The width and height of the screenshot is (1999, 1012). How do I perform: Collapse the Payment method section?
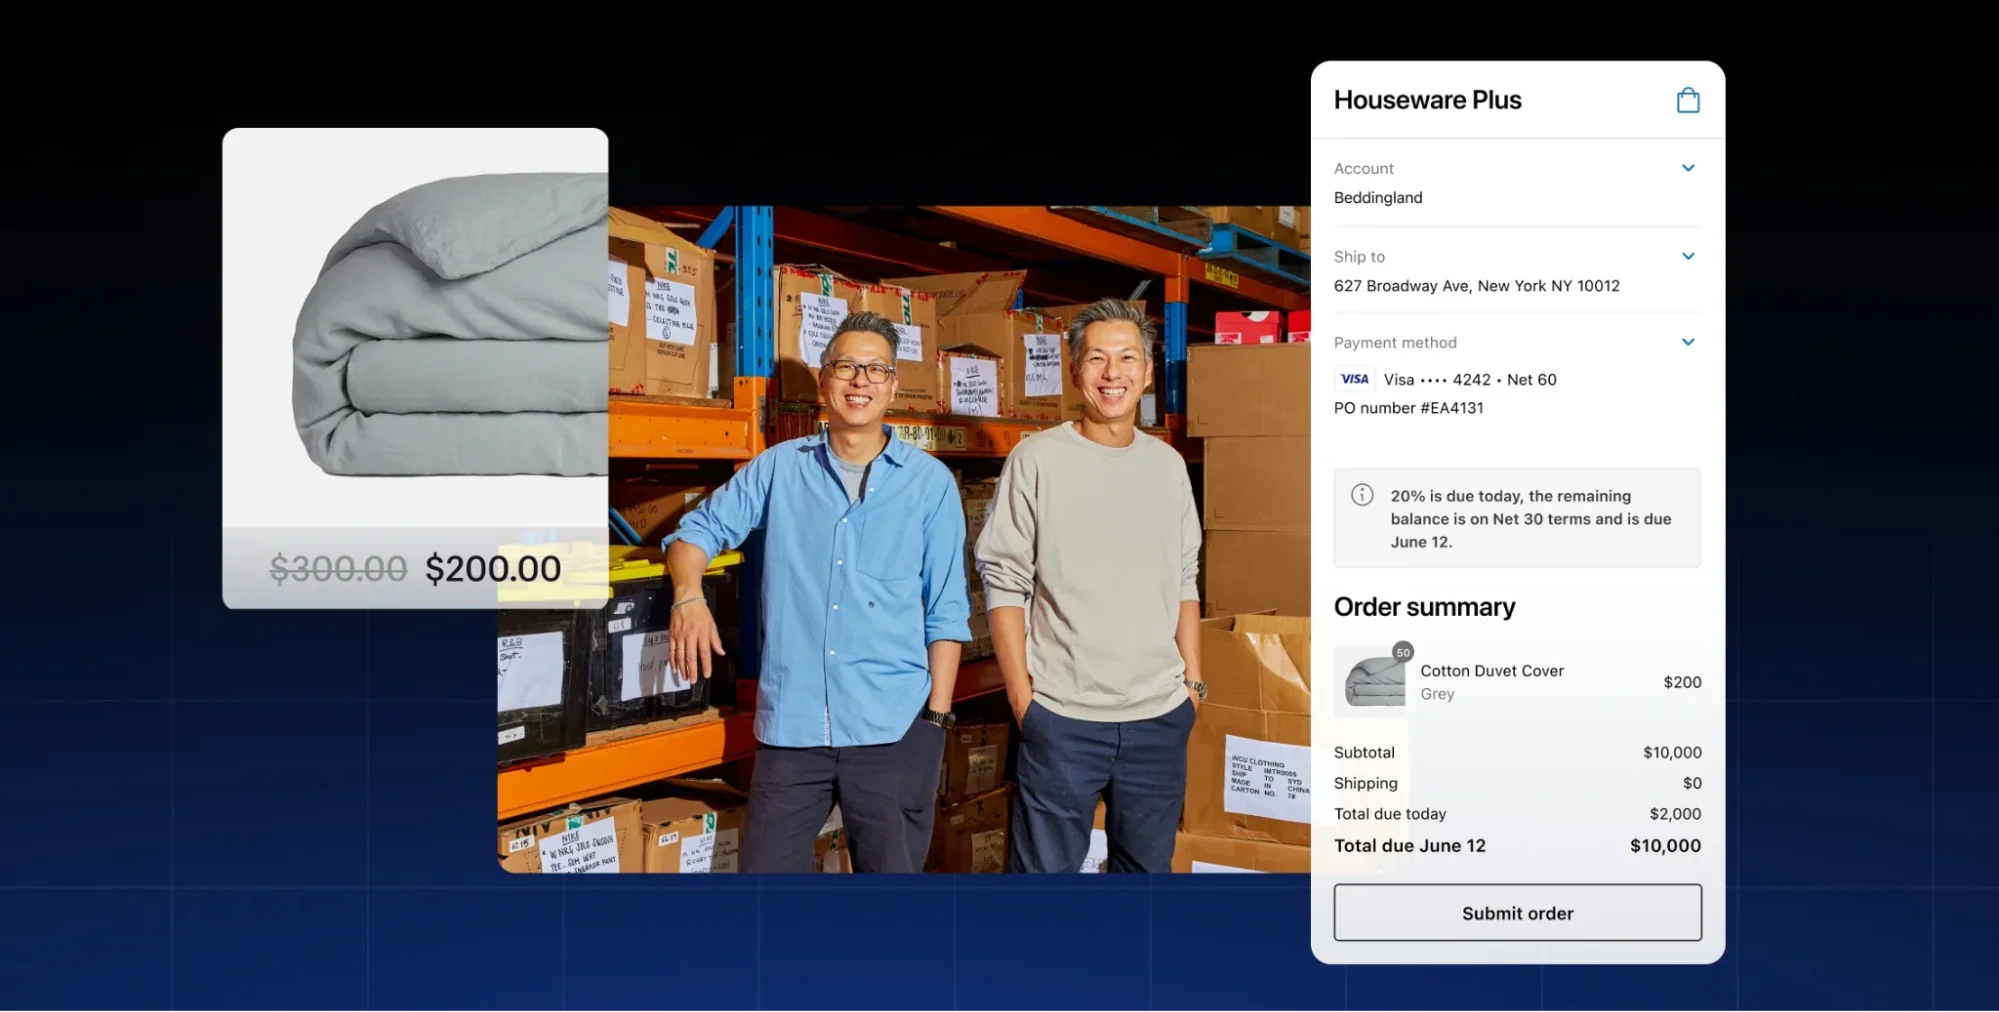(x=1689, y=342)
